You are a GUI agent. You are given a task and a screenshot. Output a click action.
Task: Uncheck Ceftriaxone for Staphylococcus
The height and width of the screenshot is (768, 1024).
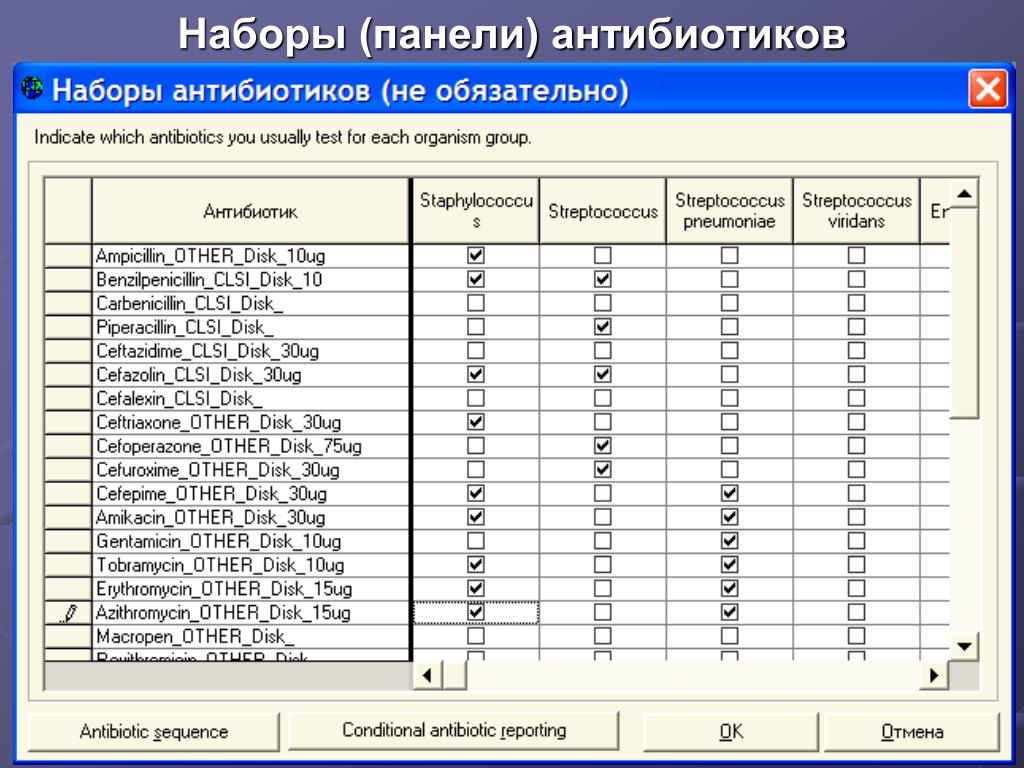[x=476, y=423]
